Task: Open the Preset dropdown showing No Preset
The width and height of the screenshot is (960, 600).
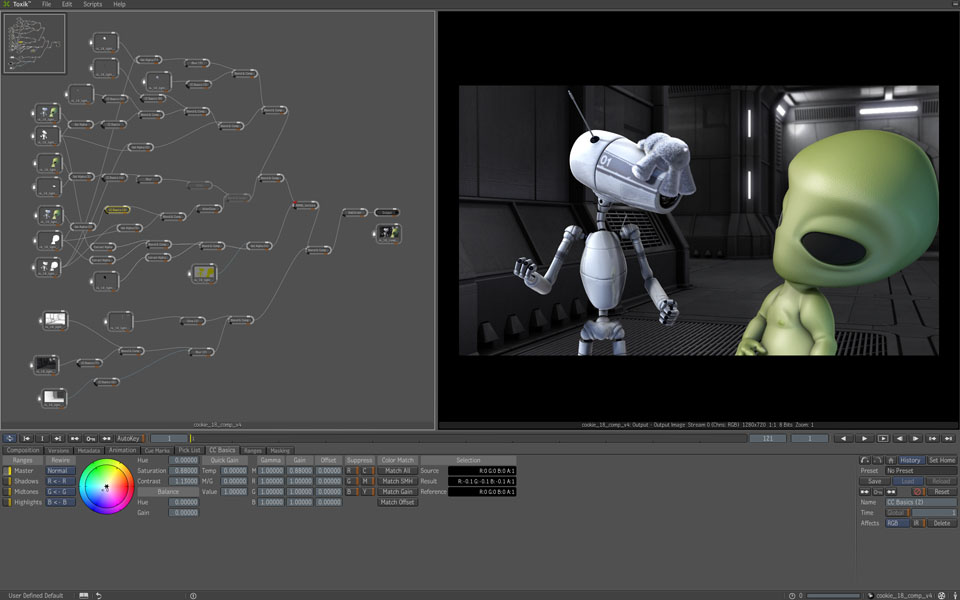Action: point(919,471)
